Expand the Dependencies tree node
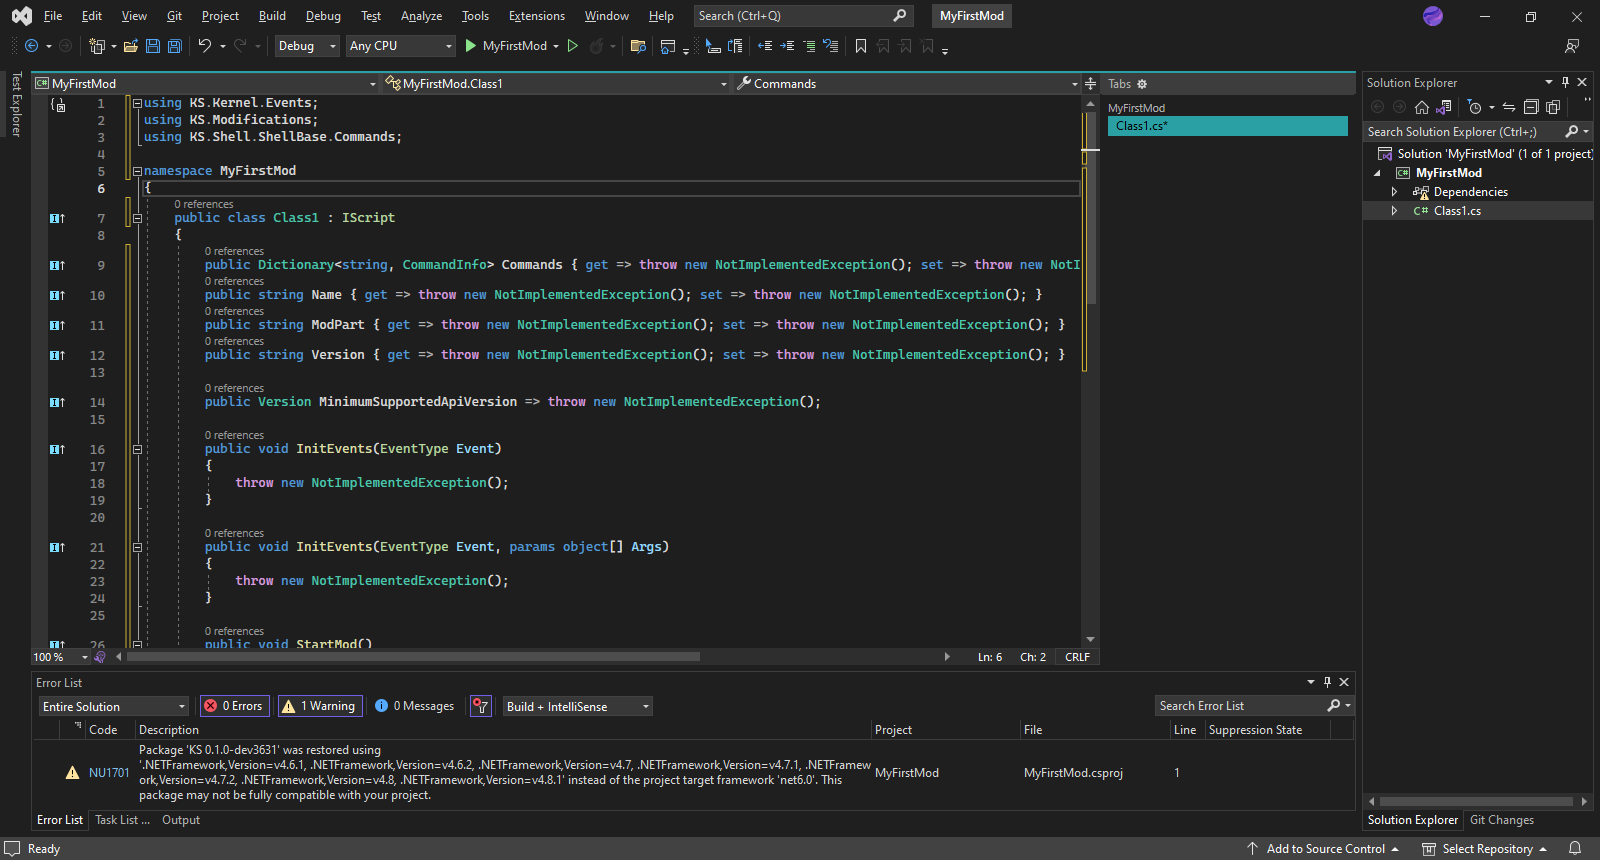 1394,192
